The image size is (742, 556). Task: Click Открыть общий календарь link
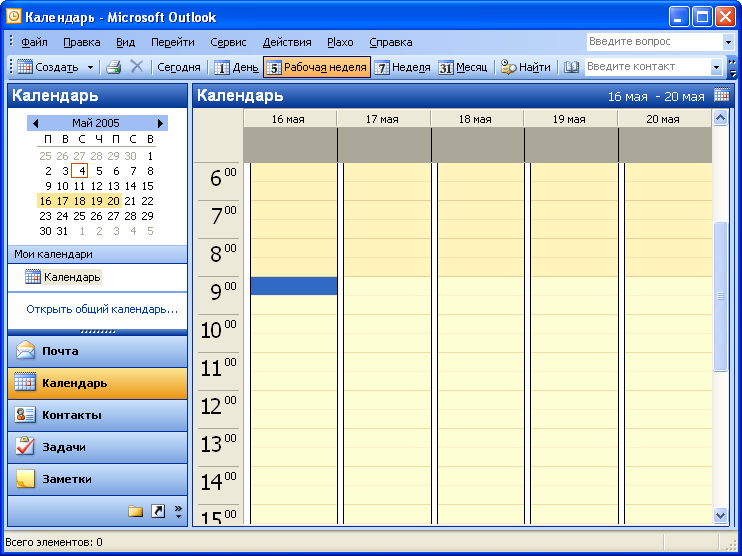(x=102, y=309)
